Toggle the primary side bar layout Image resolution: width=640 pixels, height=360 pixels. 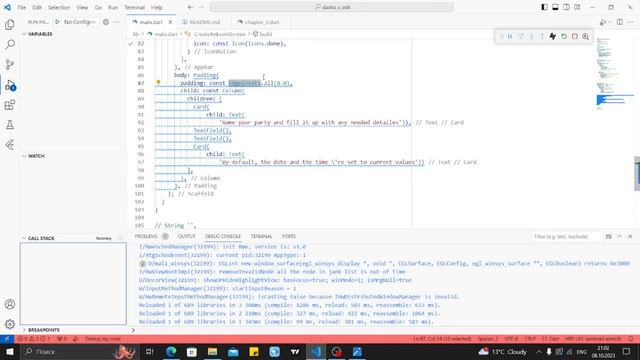[x=544, y=7]
